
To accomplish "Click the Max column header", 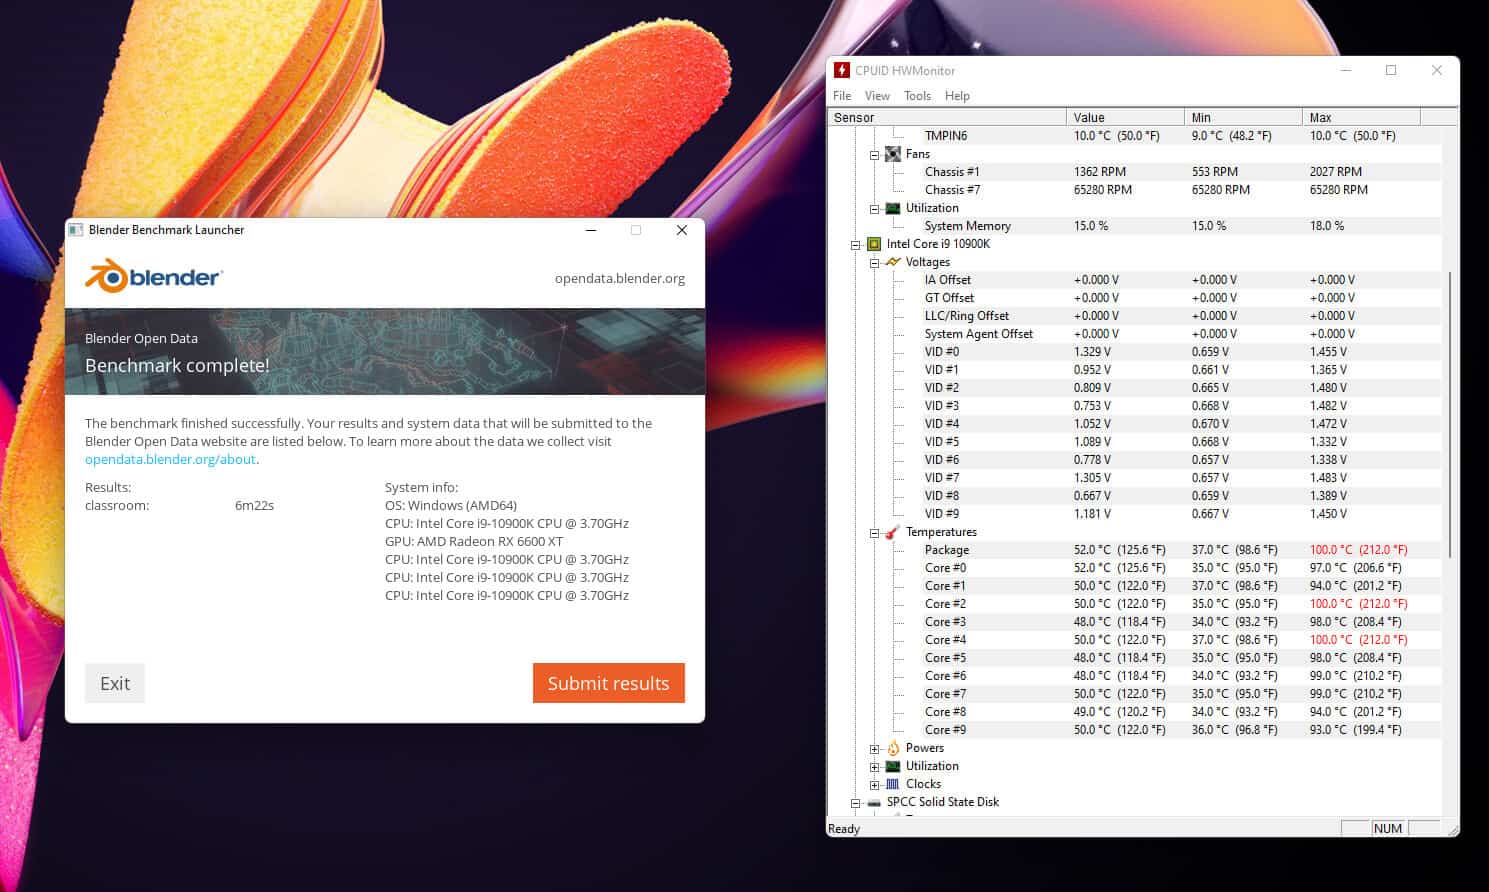I will 1361,117.
